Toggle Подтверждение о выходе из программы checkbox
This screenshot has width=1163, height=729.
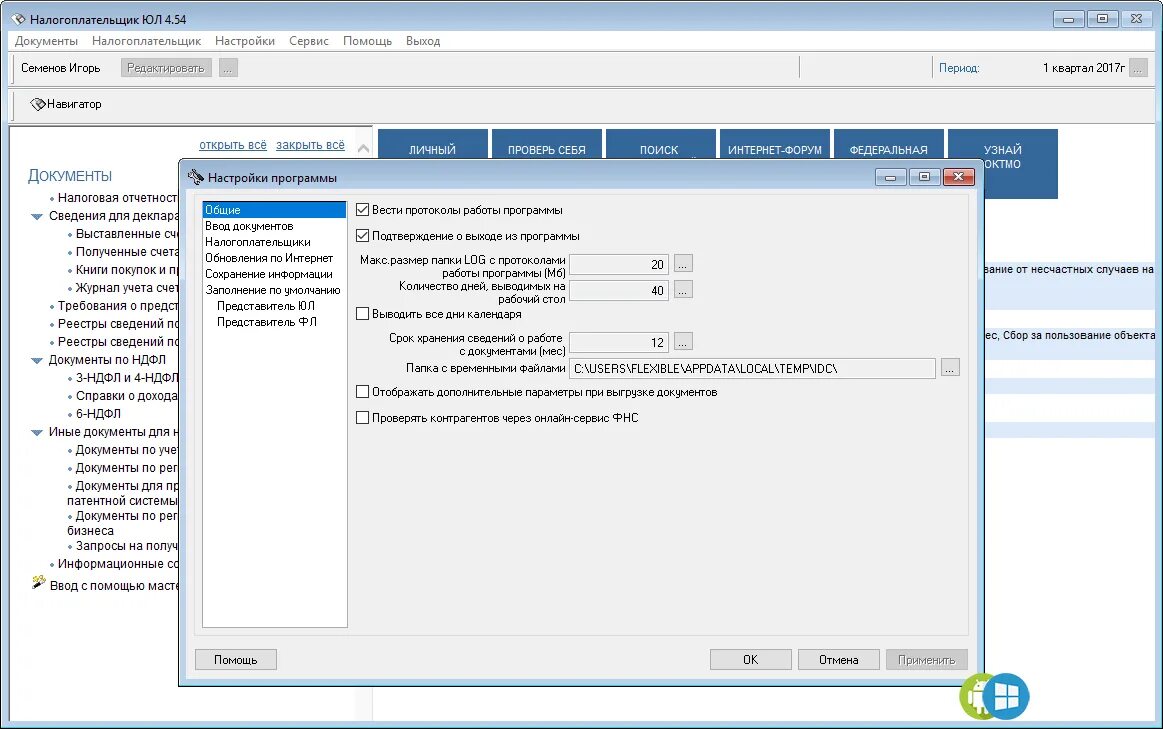click(363, 236)
